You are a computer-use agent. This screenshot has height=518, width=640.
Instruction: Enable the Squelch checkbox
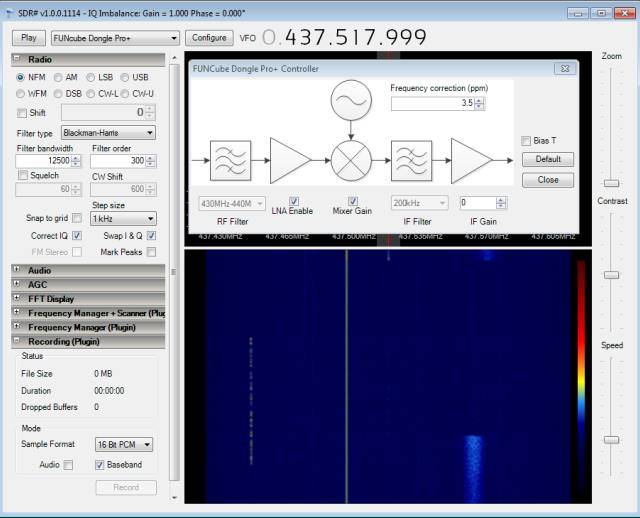[23, 176]
